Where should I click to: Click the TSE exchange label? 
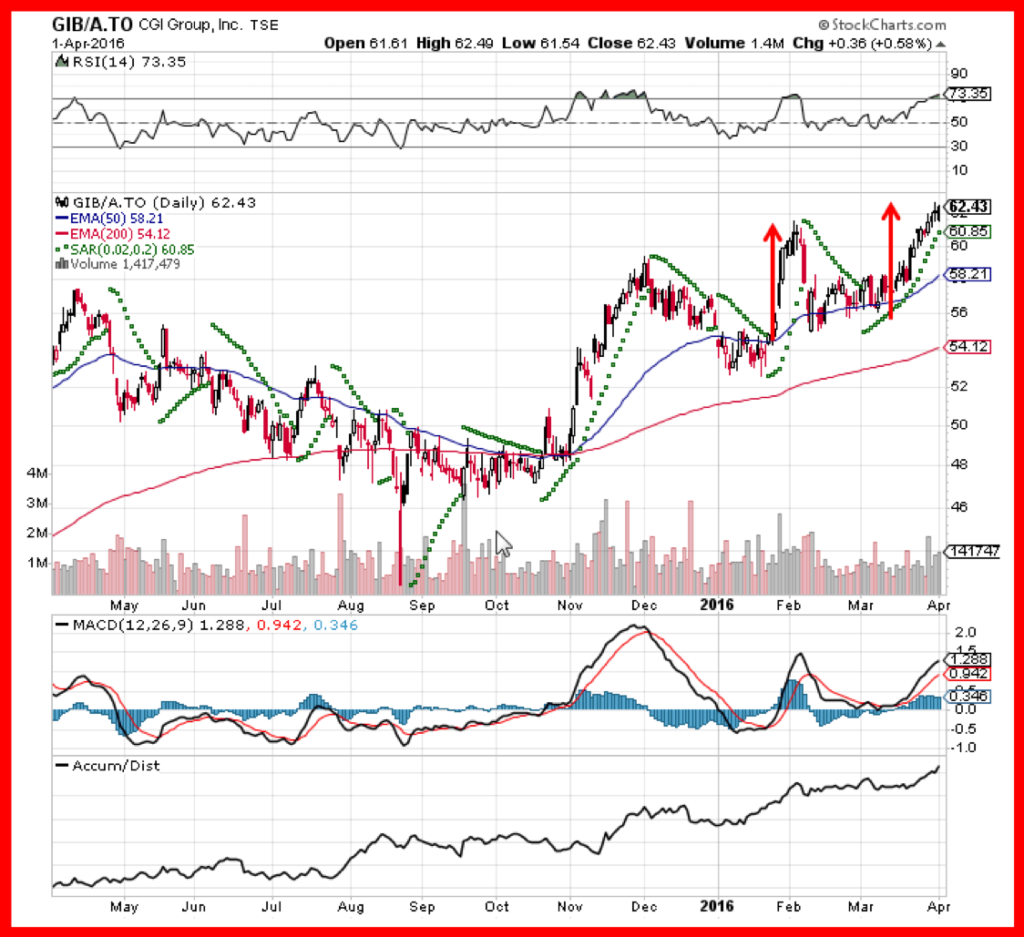coord(263,25)
